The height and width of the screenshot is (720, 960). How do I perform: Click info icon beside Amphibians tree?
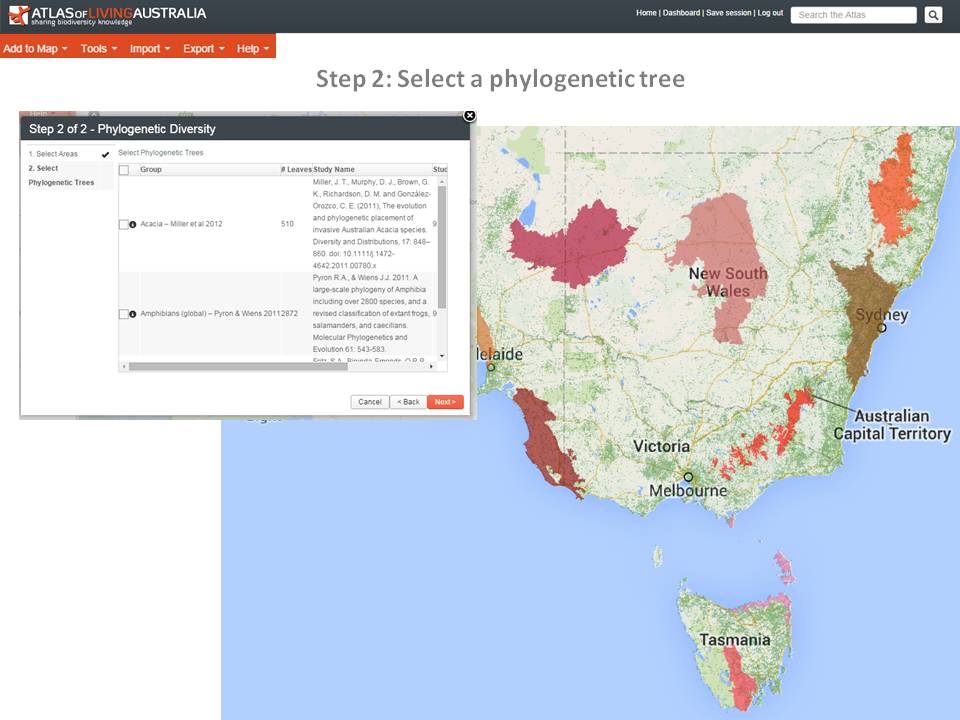pos(133,314)
